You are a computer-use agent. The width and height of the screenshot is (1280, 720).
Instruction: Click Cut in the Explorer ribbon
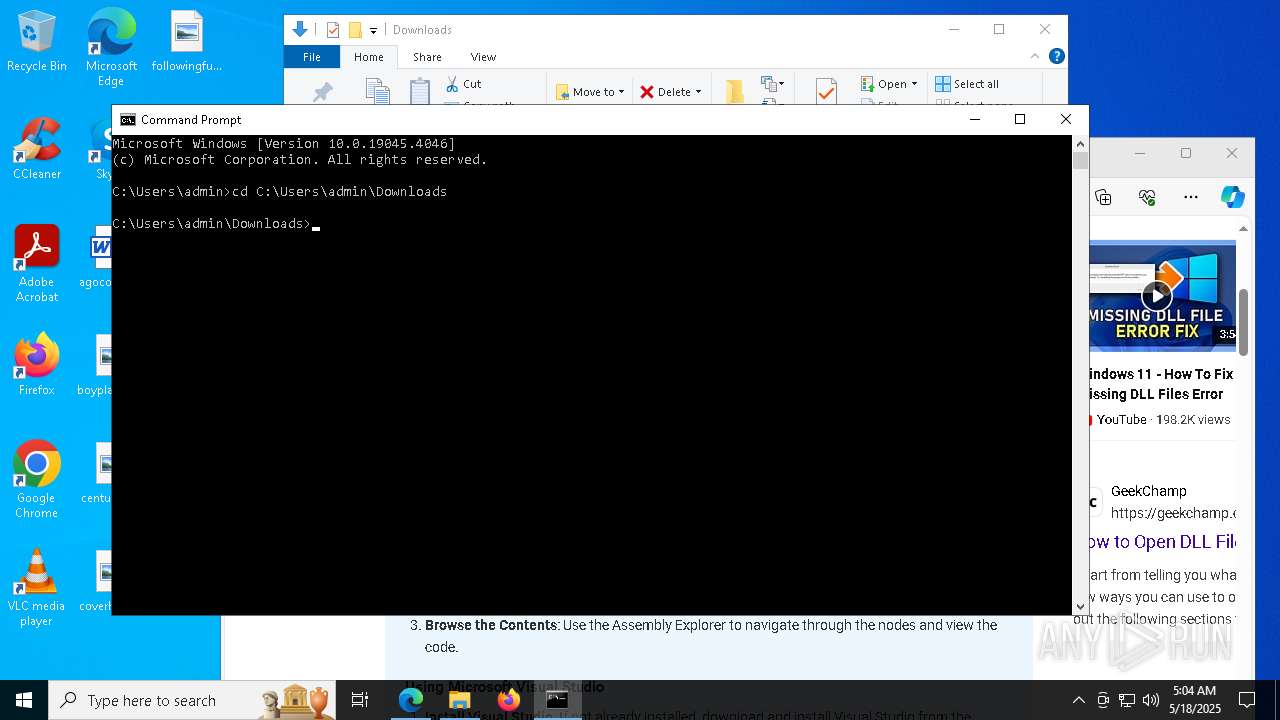[464, 84]
